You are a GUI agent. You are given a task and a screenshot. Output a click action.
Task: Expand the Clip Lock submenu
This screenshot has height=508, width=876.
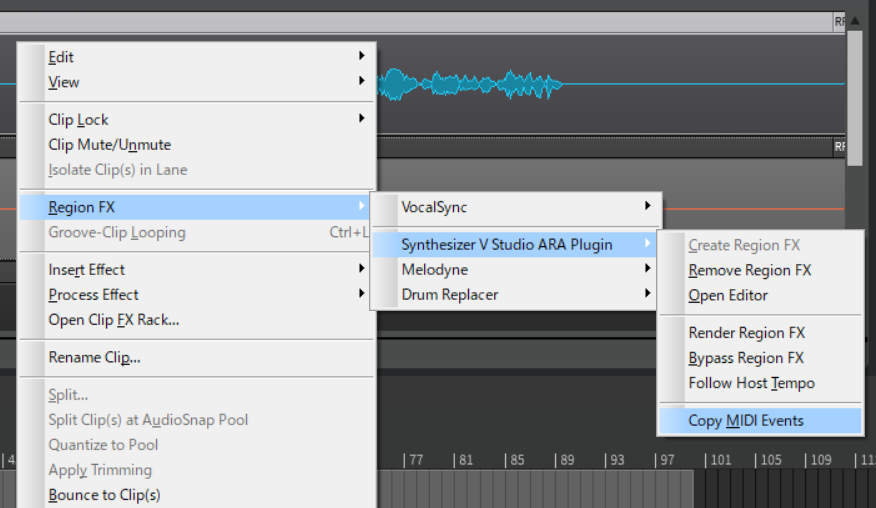(x=78, y=120)
